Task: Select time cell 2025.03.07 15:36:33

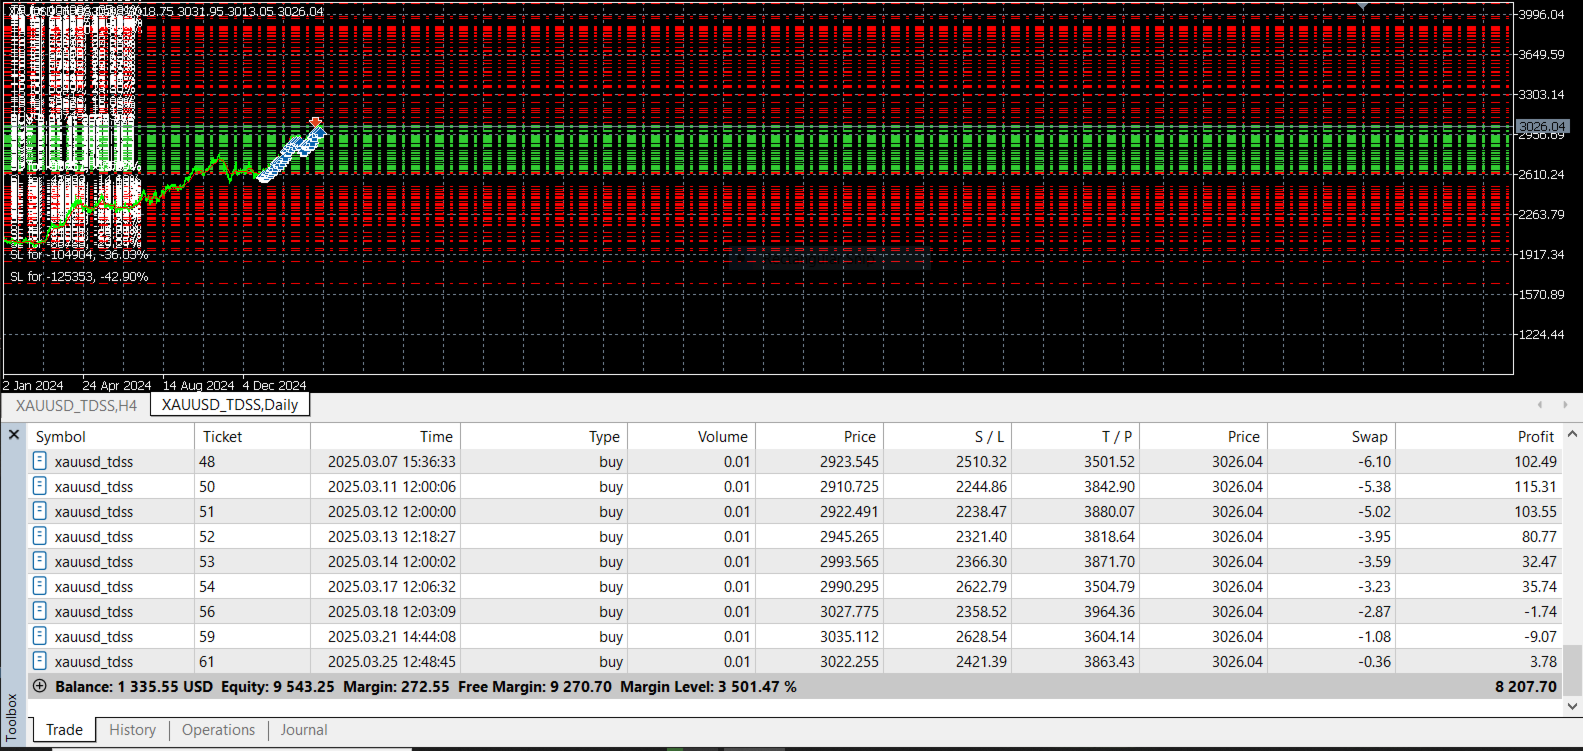Action: 392,461
